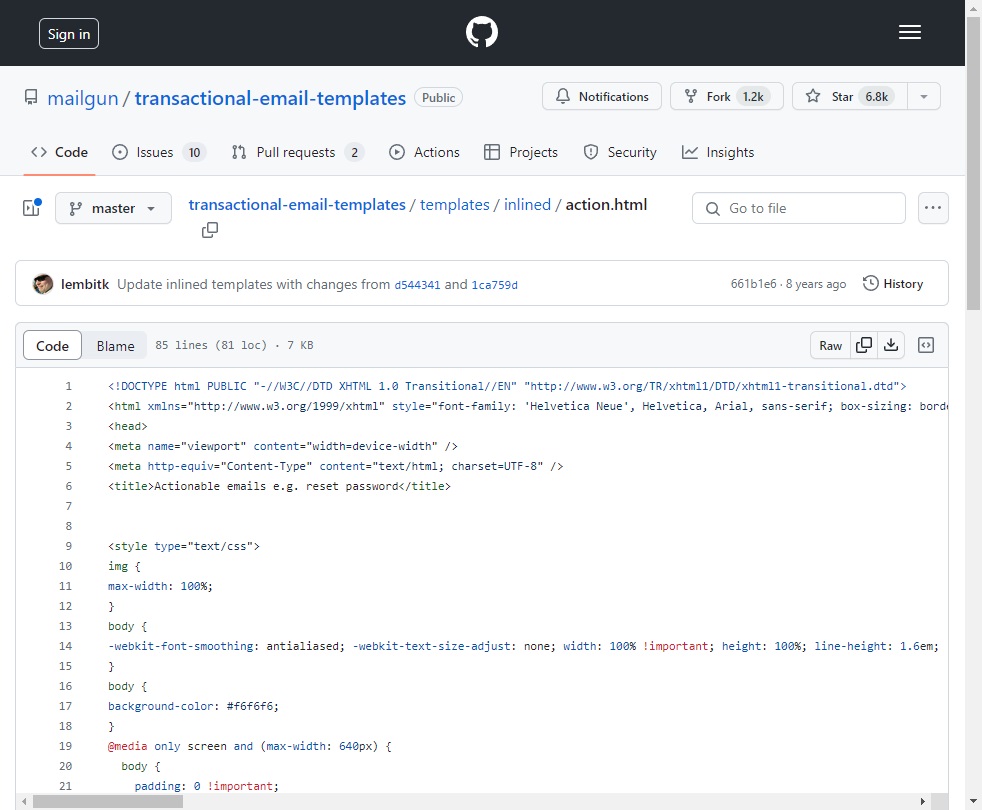
Task: Open the kebab more-options menu
Action: coord(933,208)
